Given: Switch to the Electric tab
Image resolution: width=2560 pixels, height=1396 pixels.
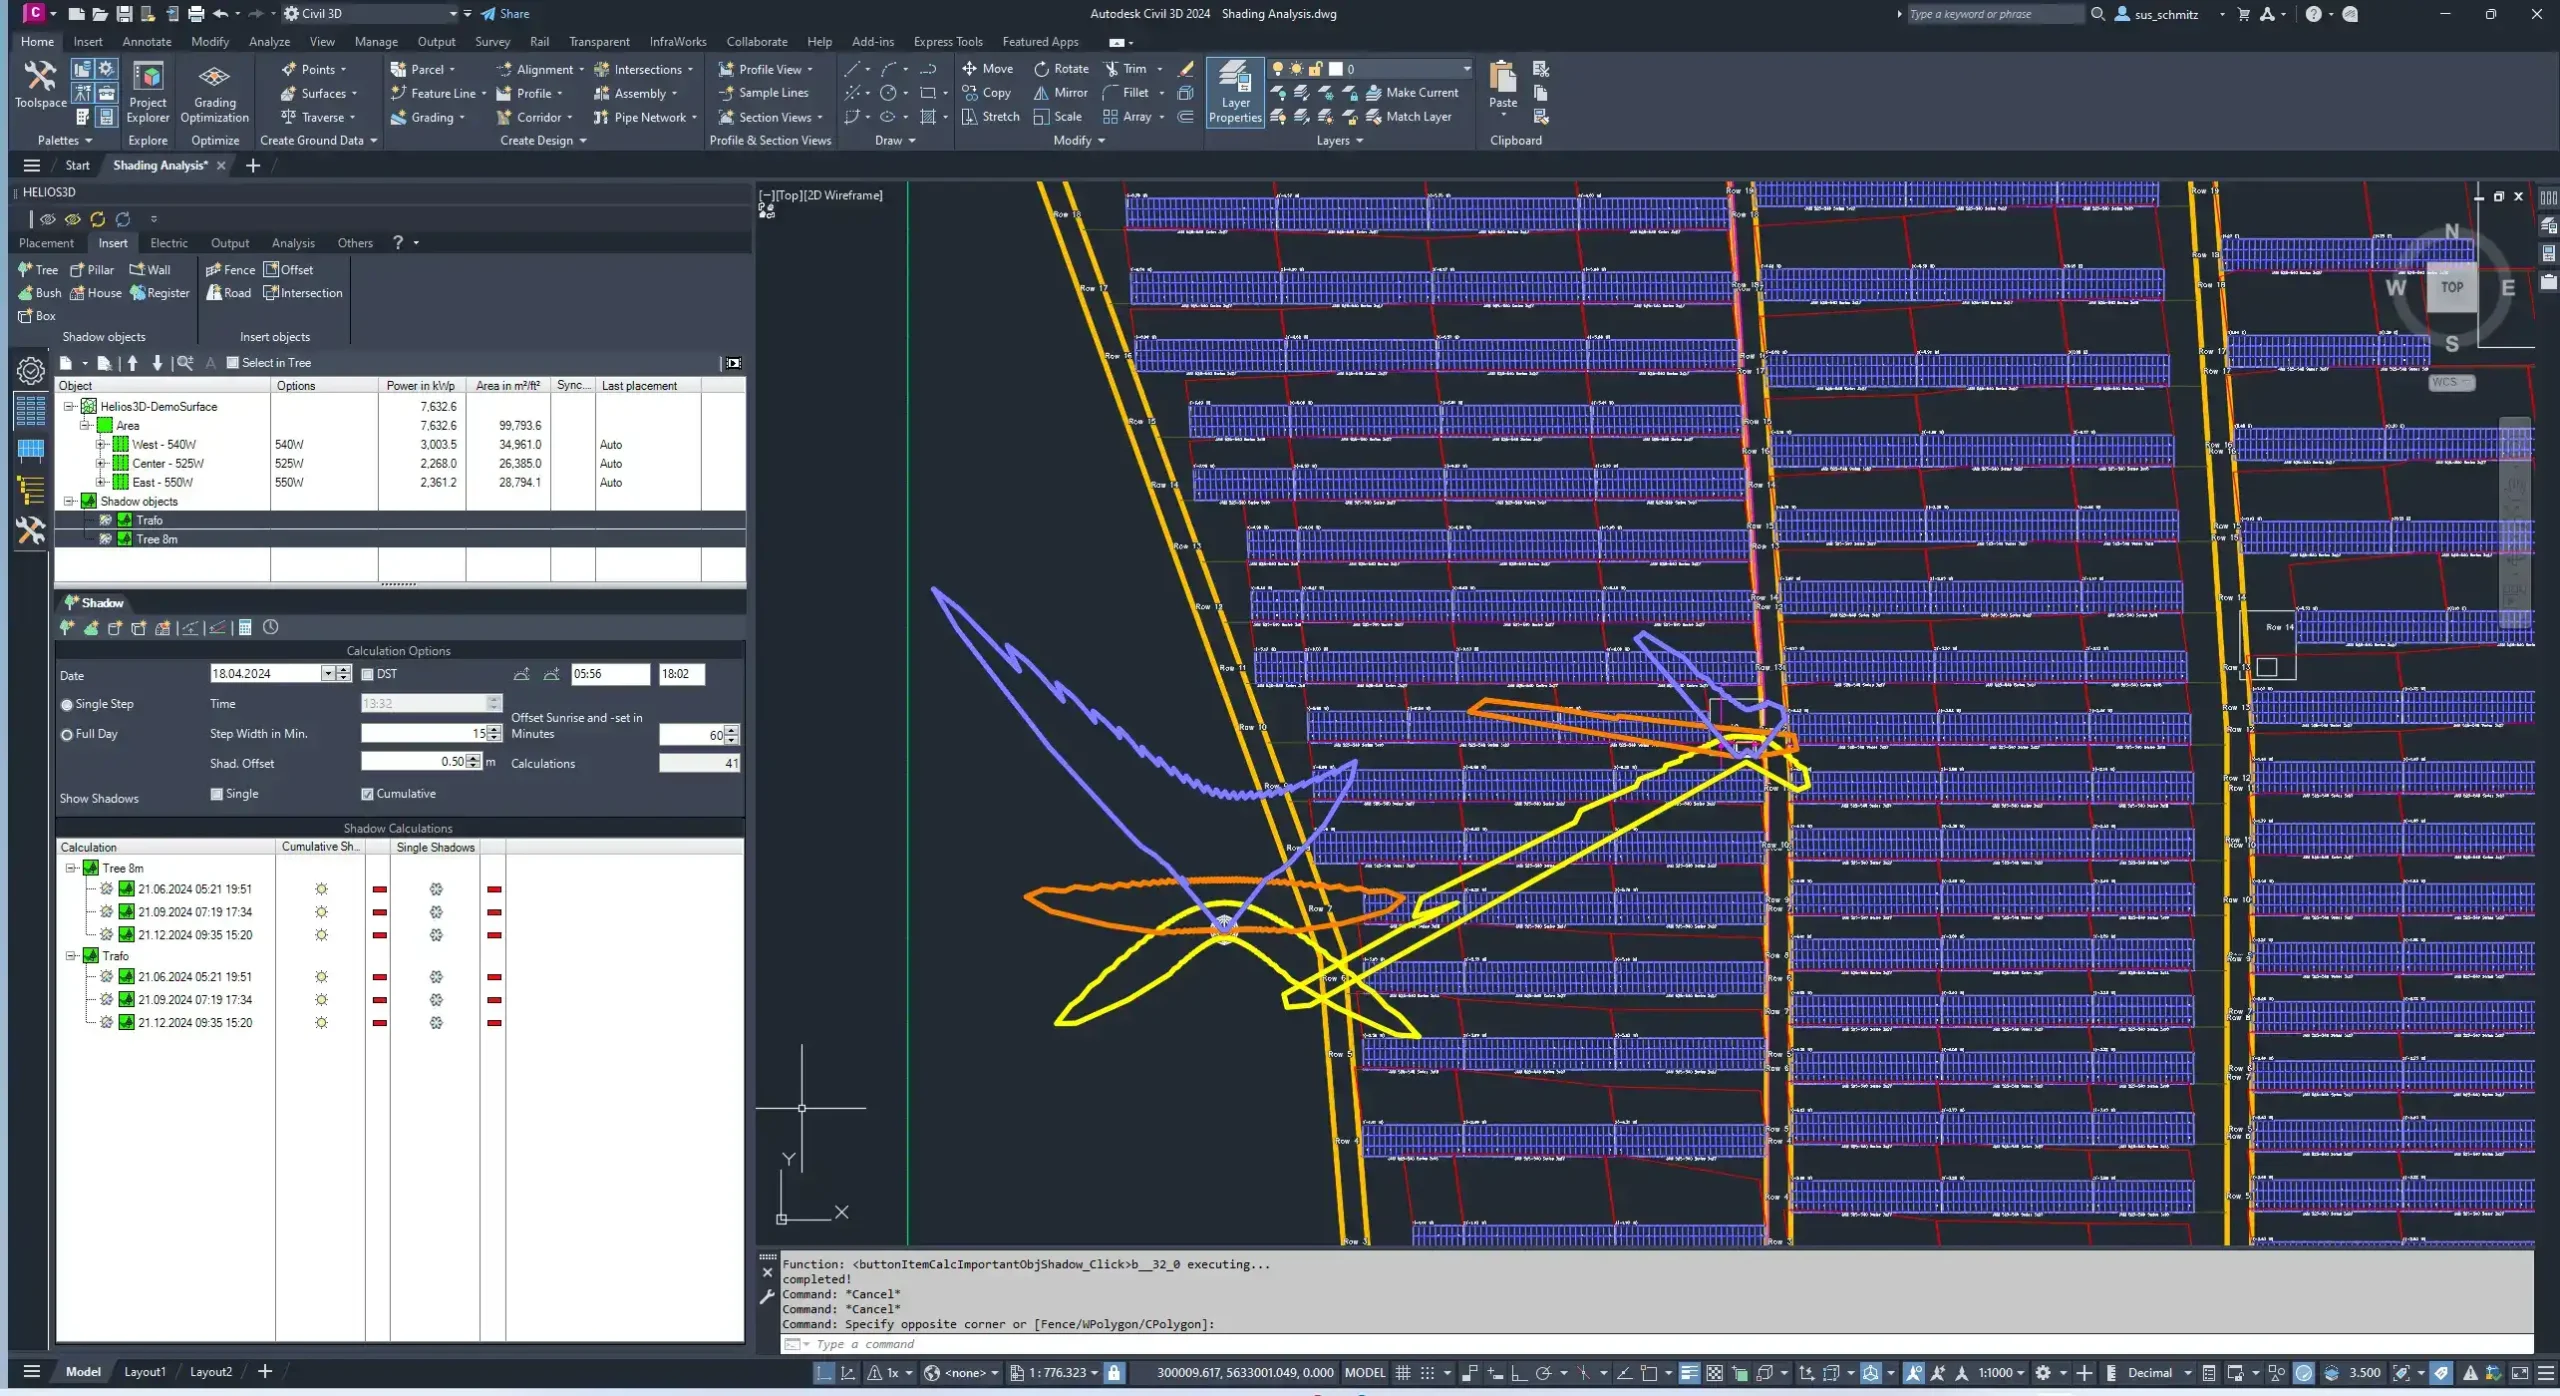Looking at the screenshot, I should click(x=168, y=243).
